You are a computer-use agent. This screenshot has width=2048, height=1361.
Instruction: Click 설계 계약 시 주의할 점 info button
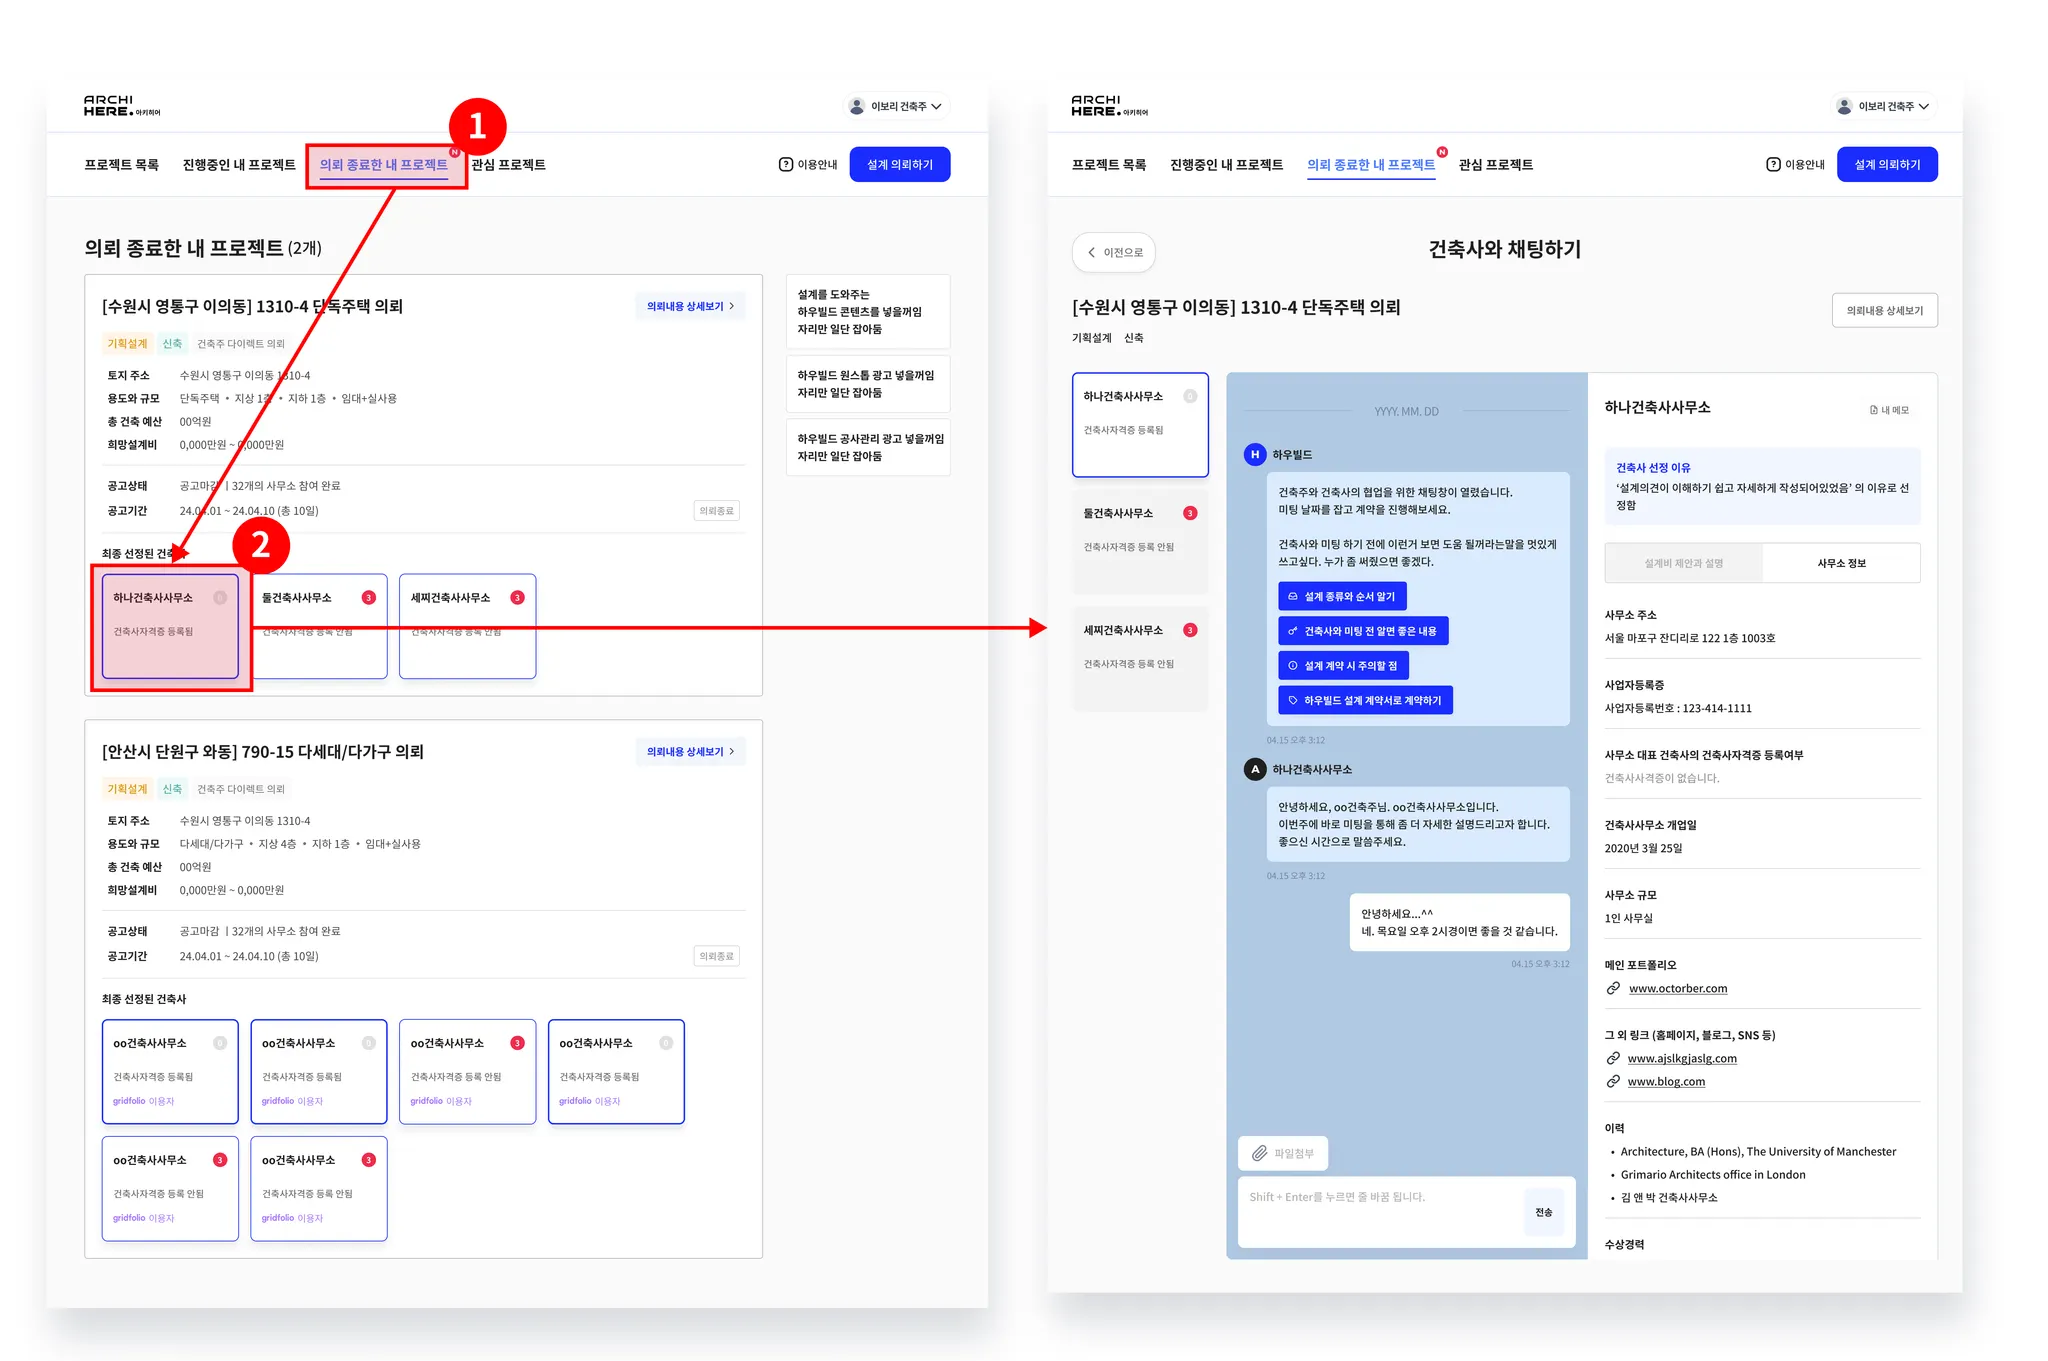1343,665
